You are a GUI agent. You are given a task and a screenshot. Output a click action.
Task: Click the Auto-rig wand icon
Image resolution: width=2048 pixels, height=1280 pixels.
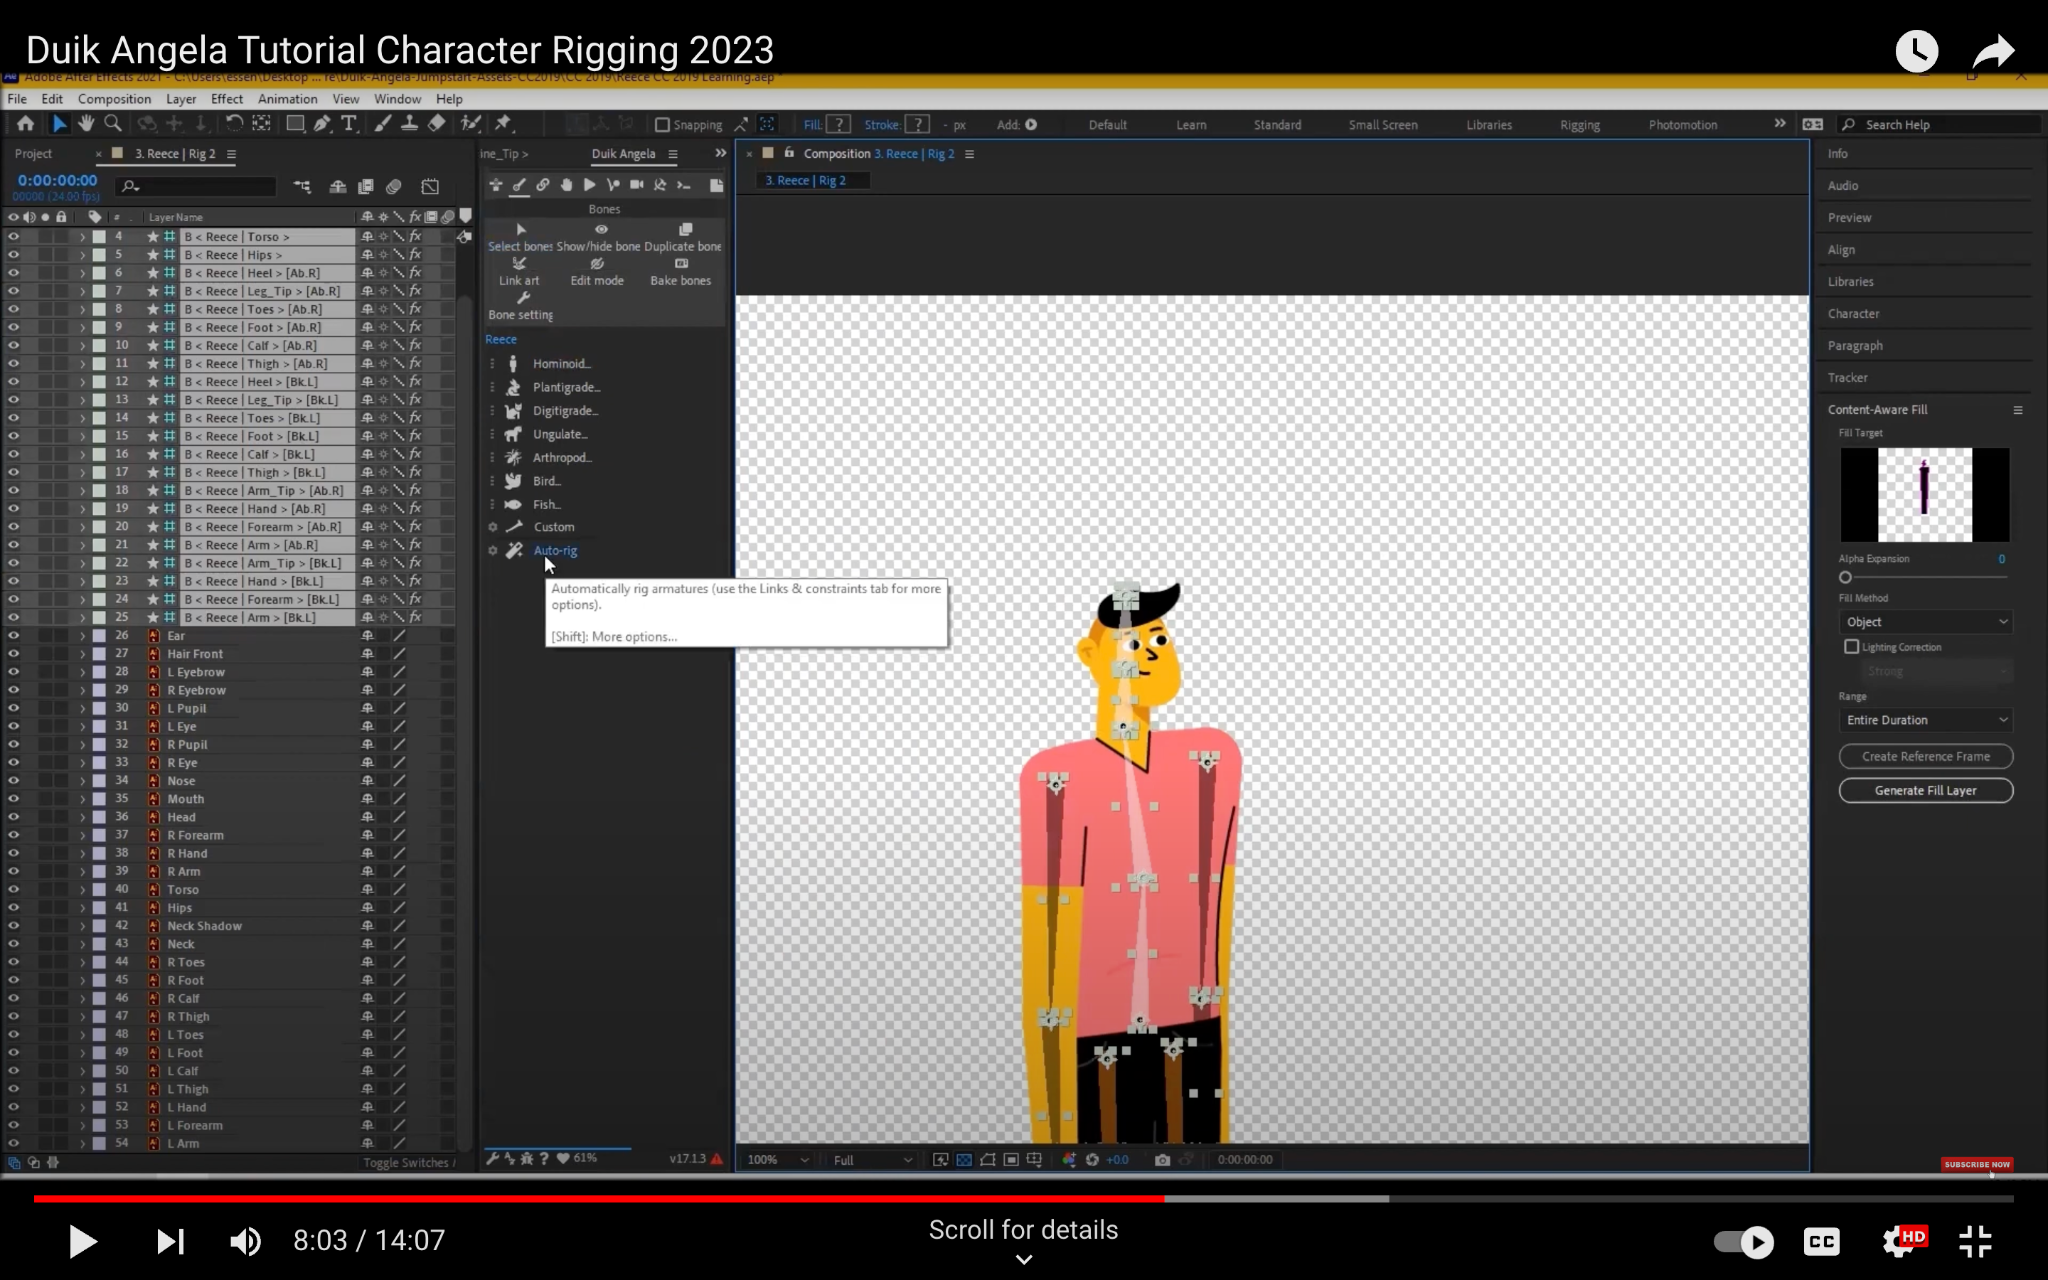pyautogui.click(x=514, y=551)
